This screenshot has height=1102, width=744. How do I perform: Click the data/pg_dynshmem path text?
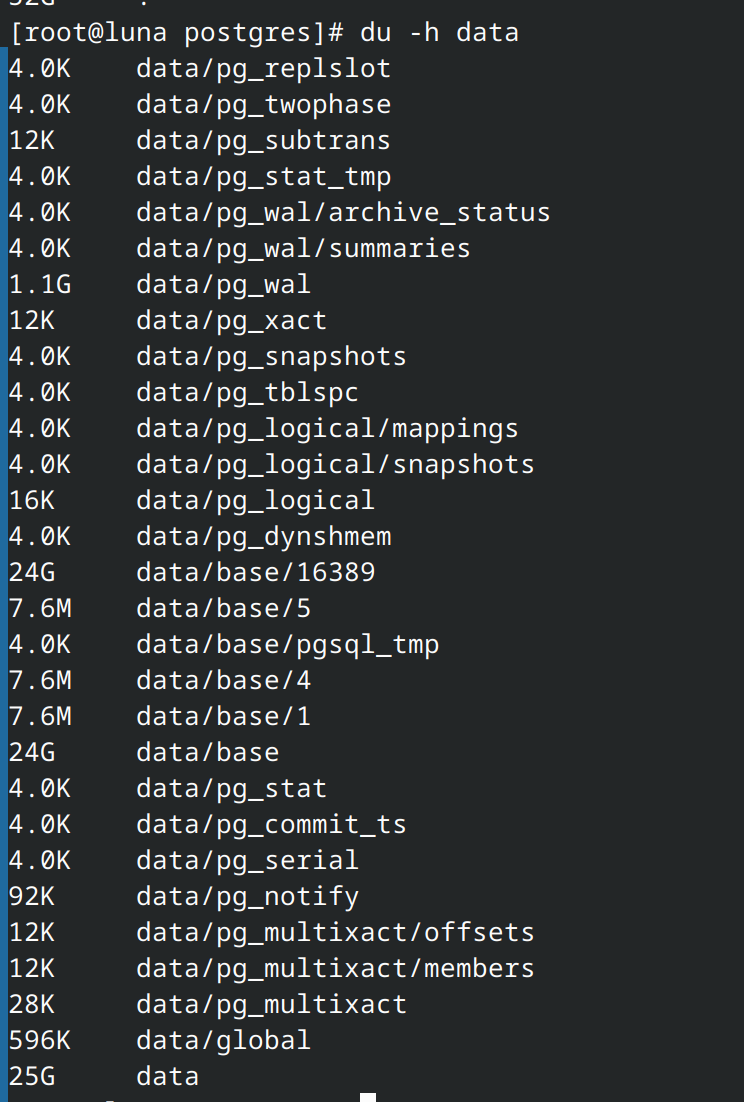(x=263, y=536)
